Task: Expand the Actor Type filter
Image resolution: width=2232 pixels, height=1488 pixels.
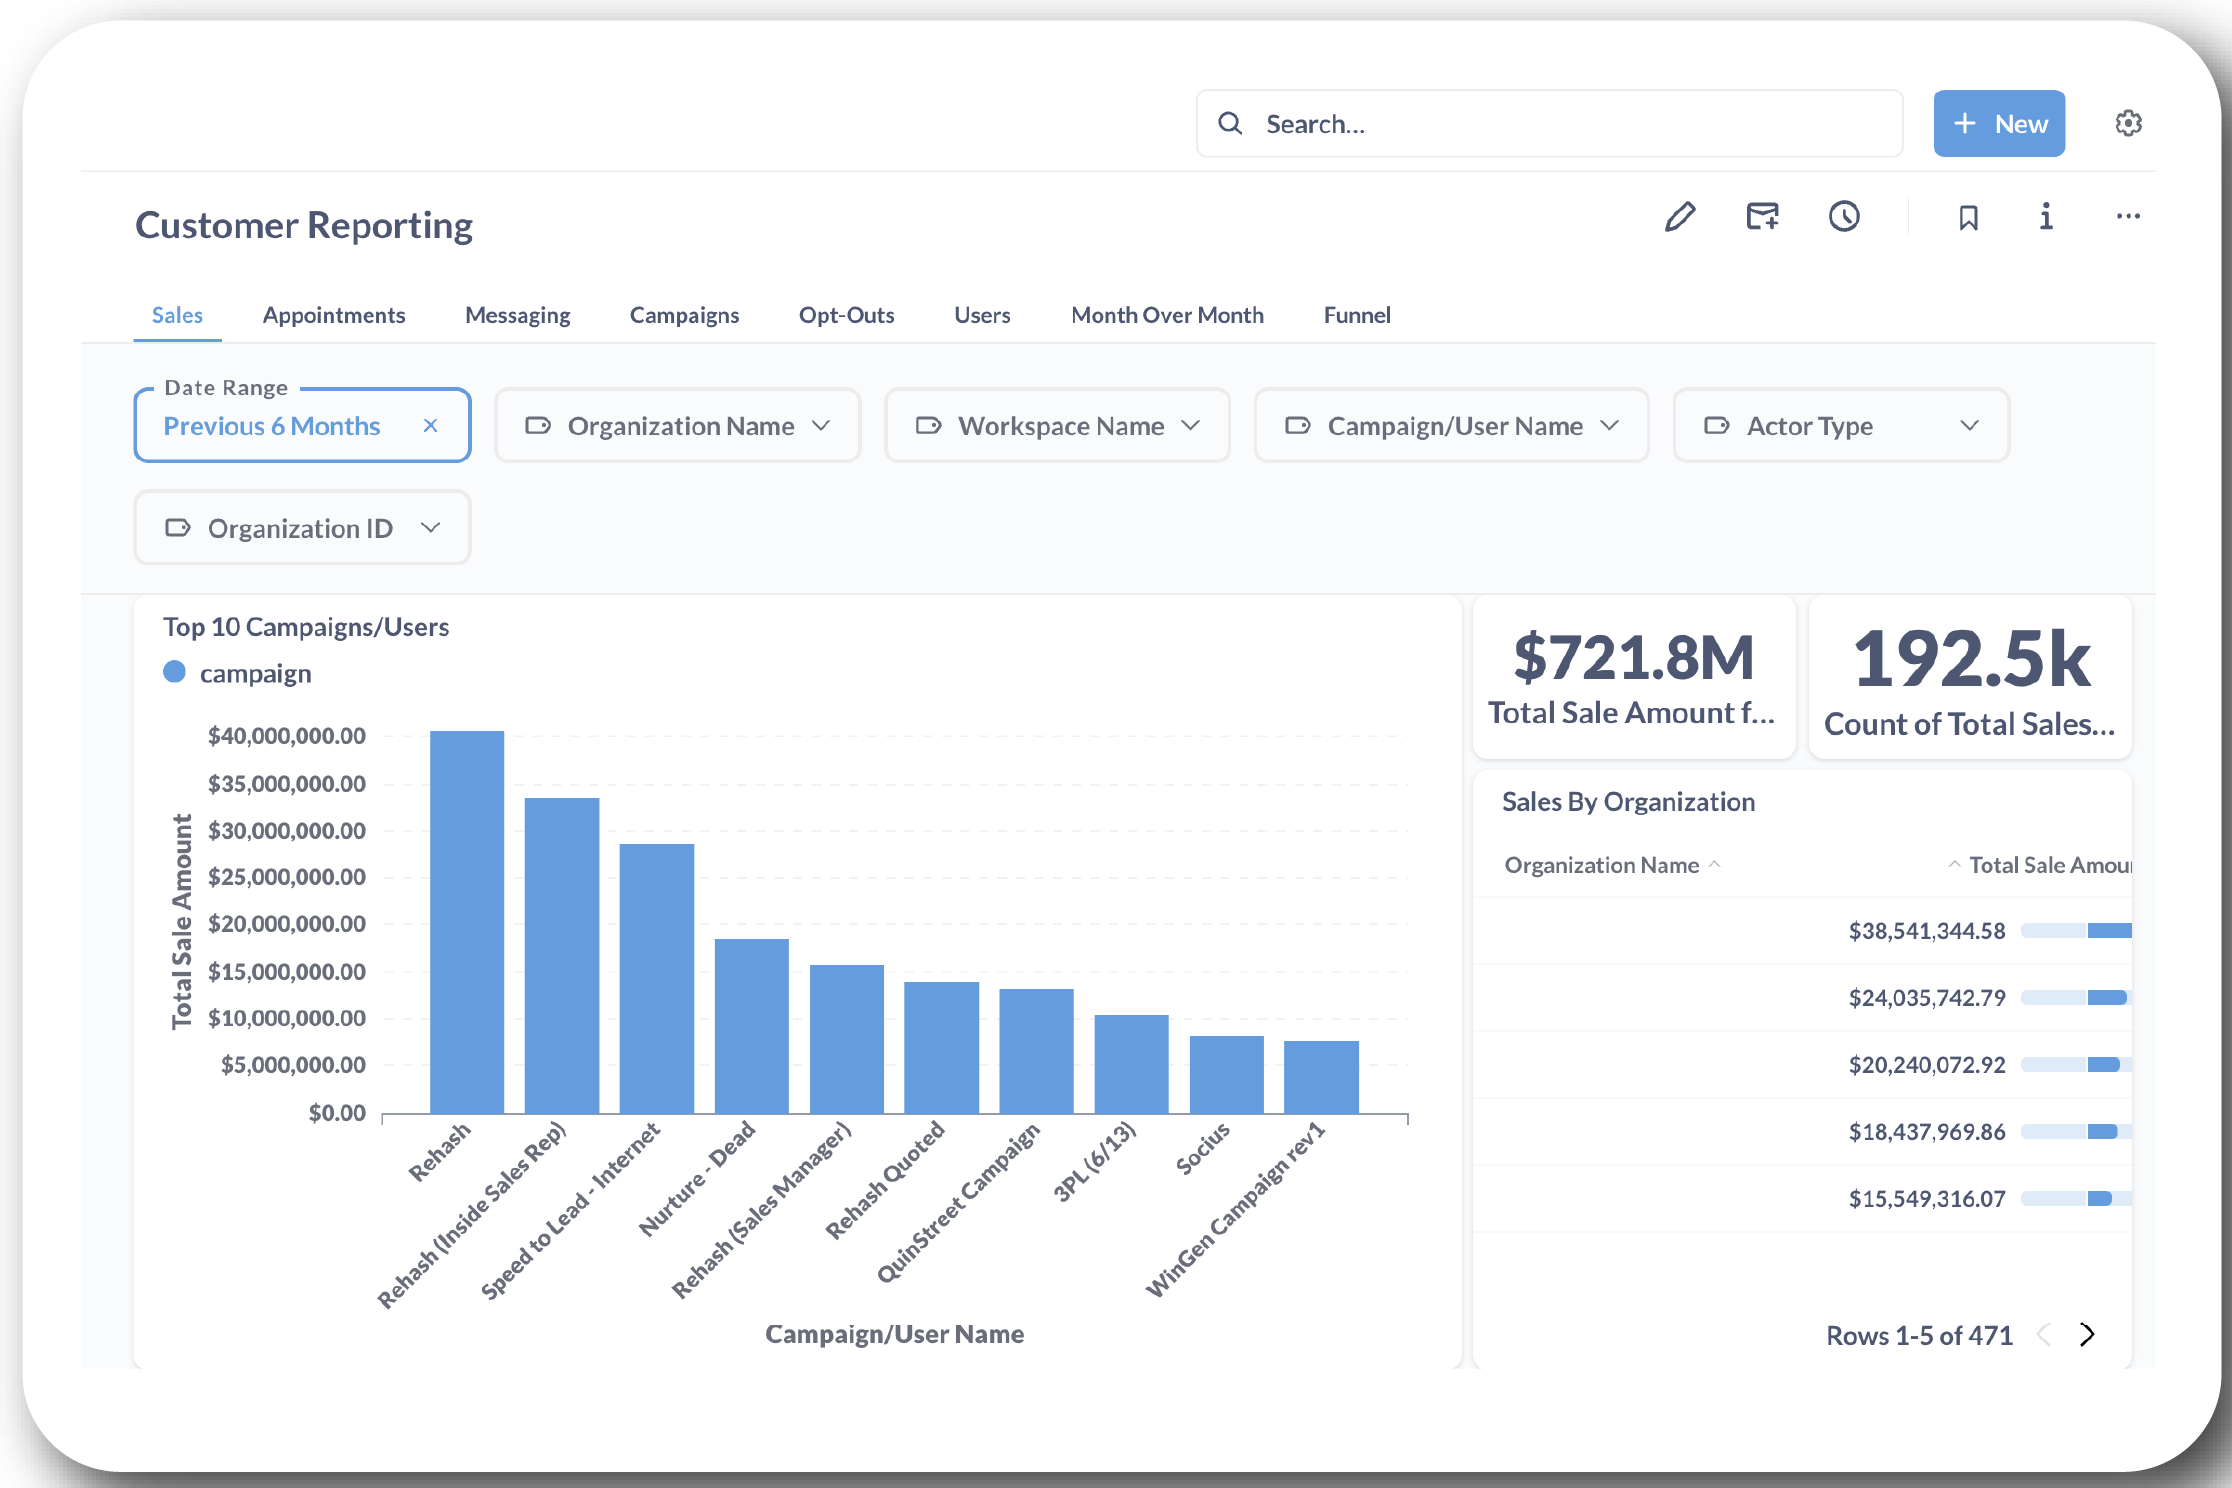Action: click(1839, 425)
